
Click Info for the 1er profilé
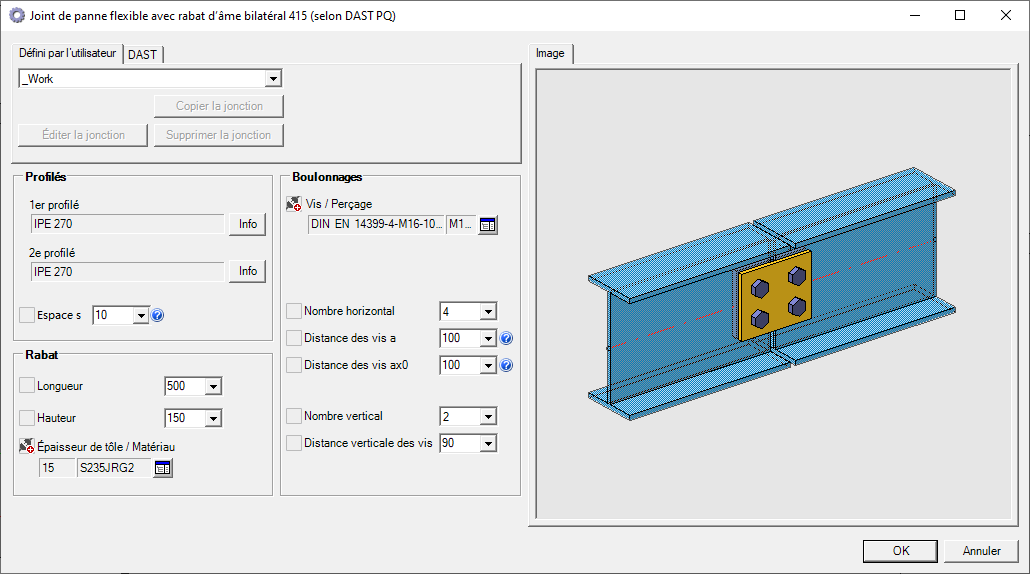coord(248,224)
